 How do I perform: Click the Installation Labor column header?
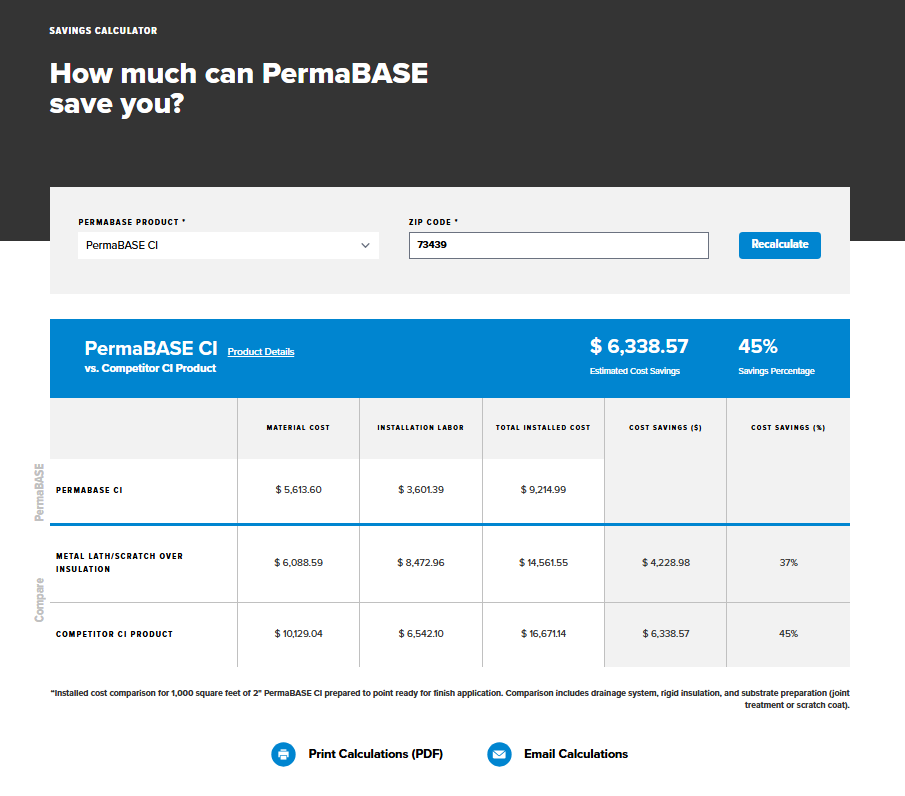pyautogui.click(x=420, y=427)
